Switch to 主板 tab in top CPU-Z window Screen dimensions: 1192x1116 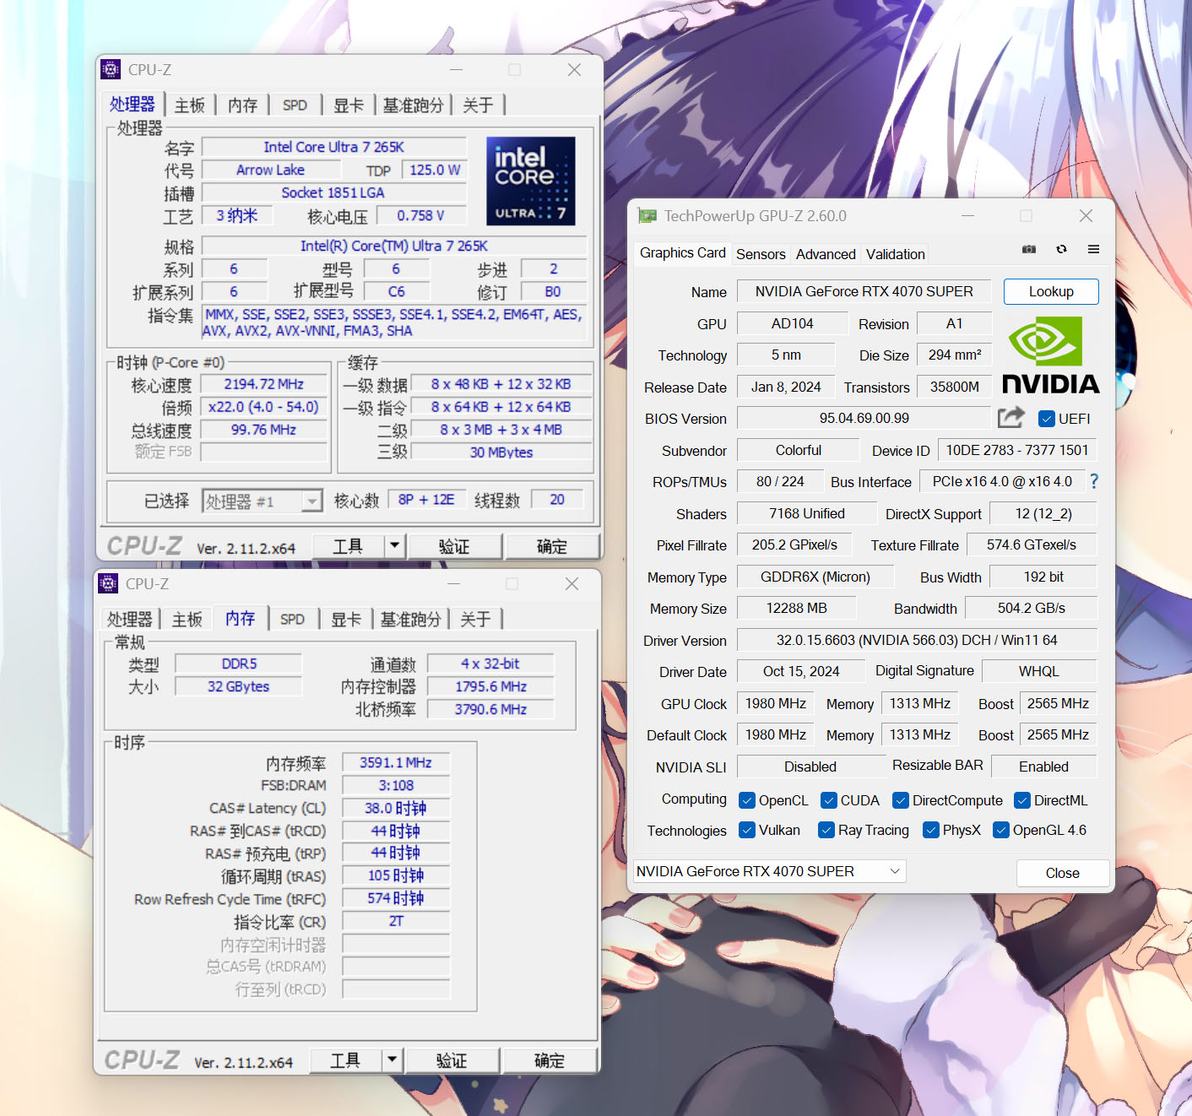click(189, 105)
